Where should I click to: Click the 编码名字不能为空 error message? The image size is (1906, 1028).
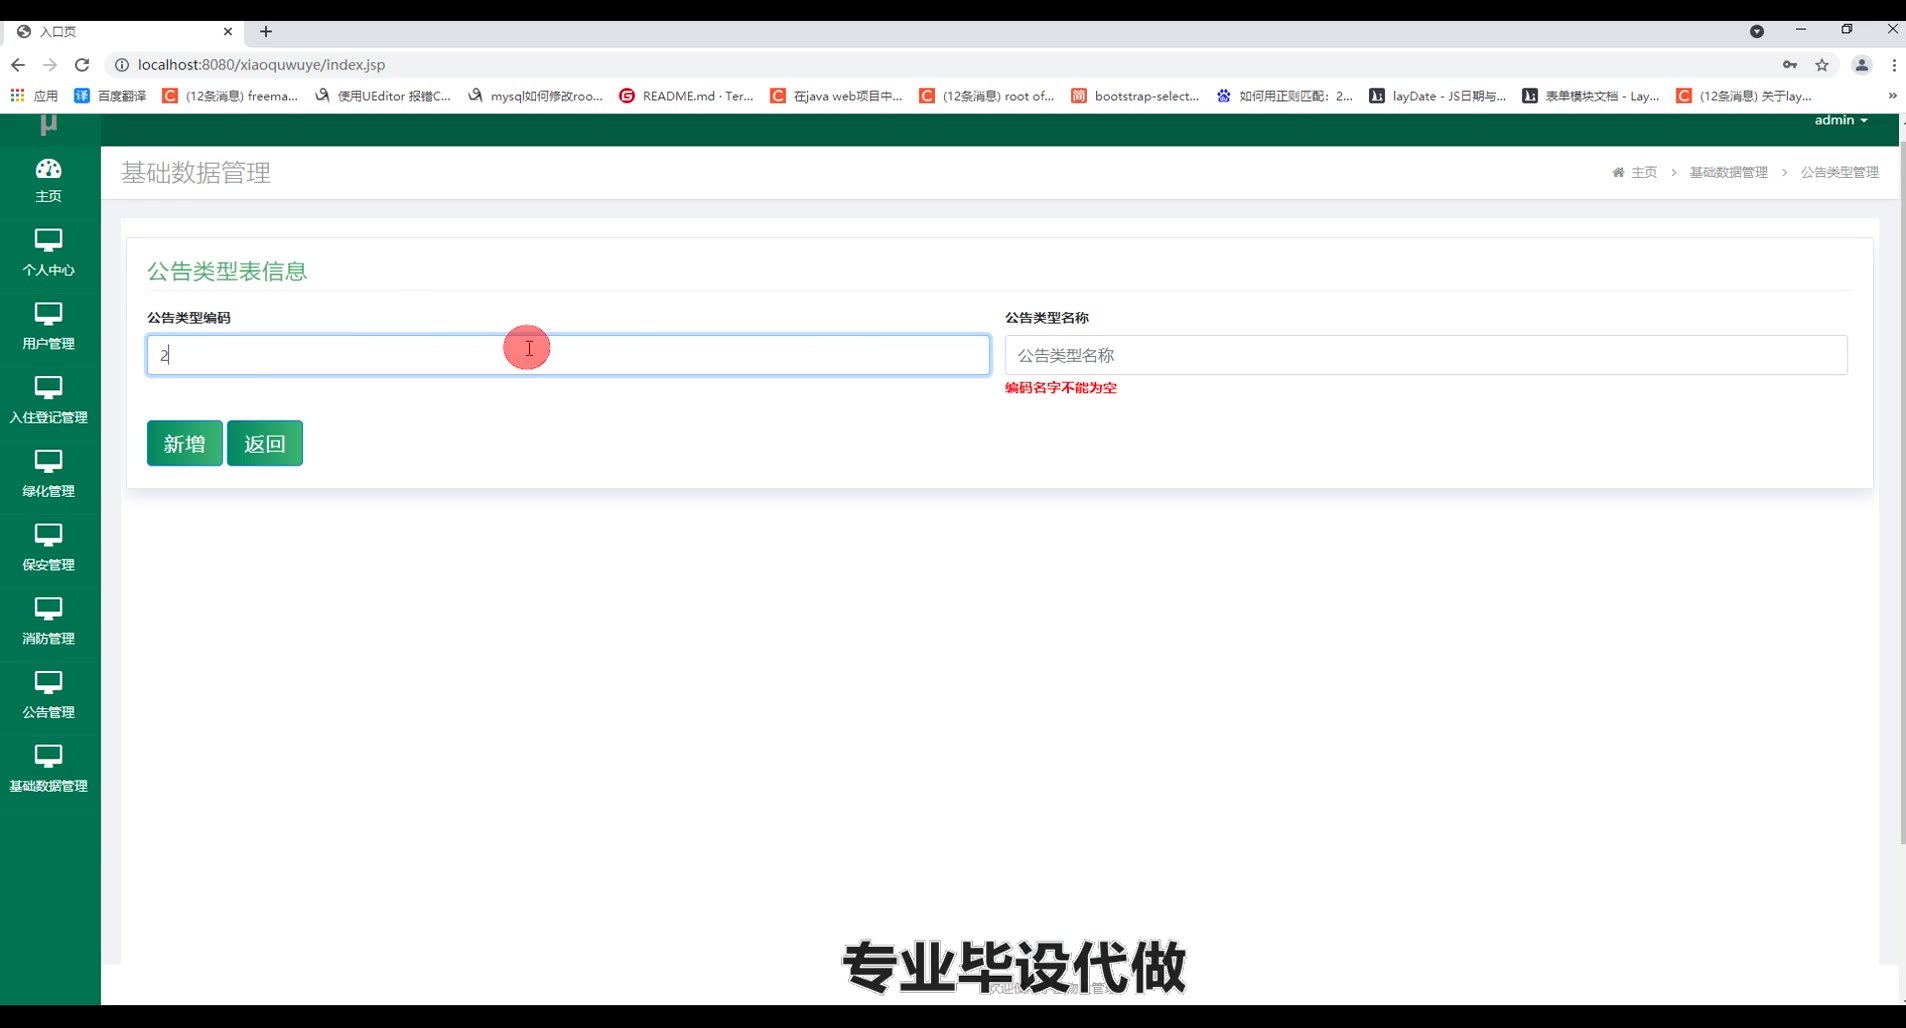pos(1061,388)
